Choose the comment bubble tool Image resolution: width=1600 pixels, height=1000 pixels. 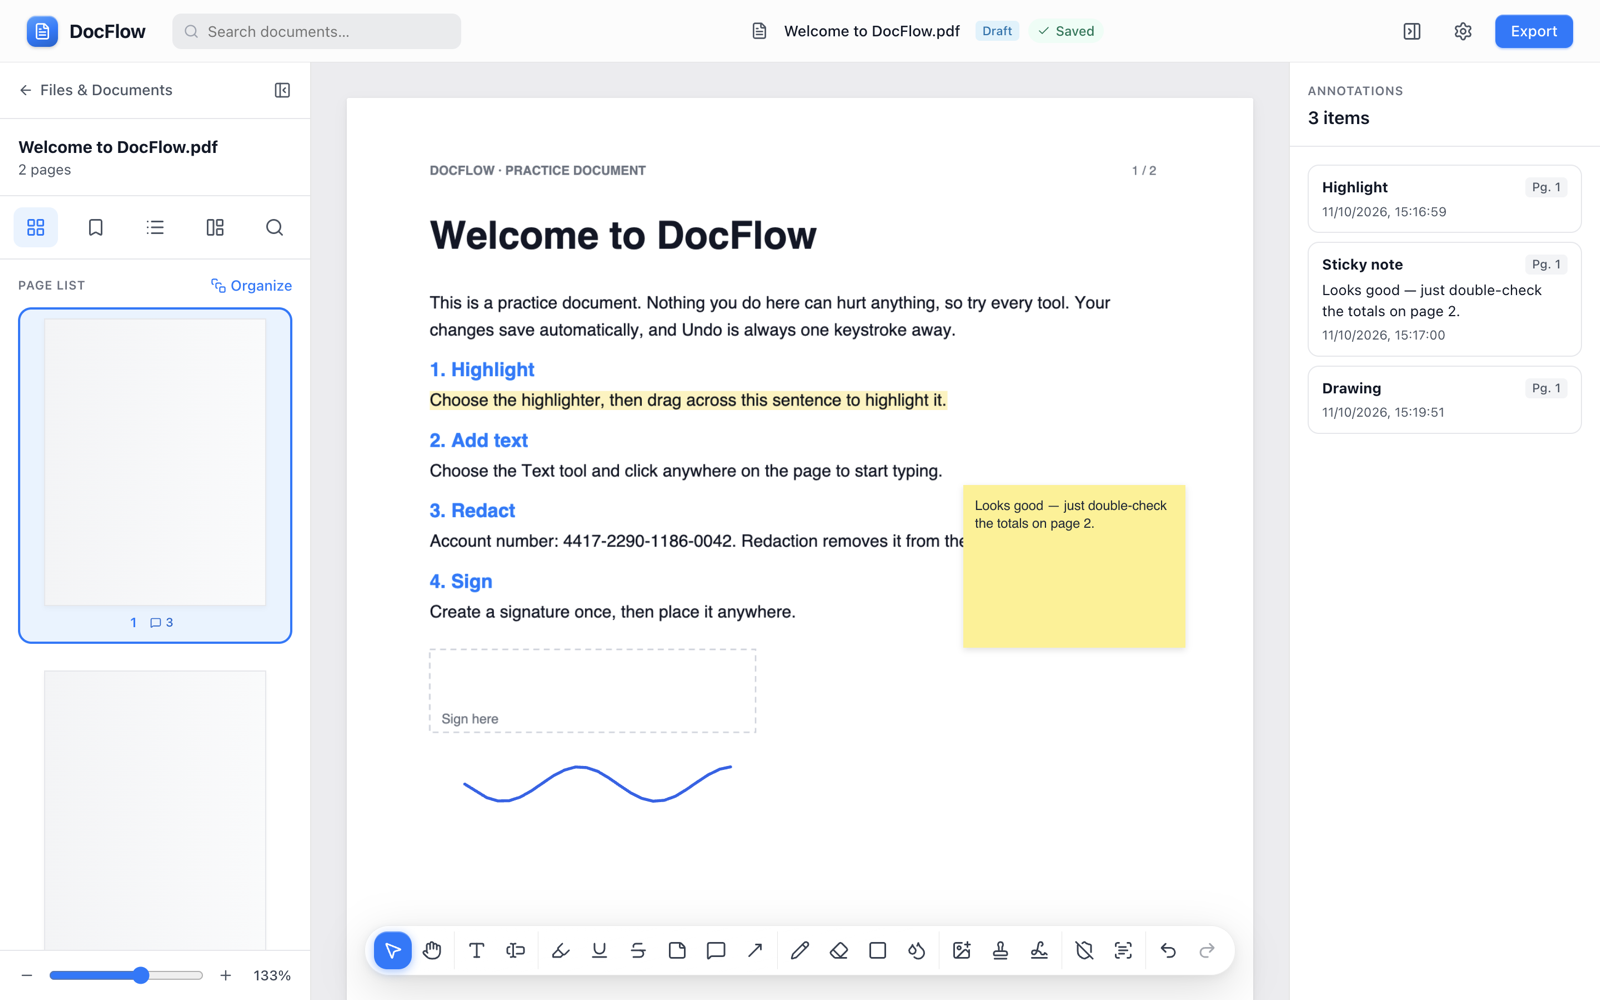coord(716,950)
